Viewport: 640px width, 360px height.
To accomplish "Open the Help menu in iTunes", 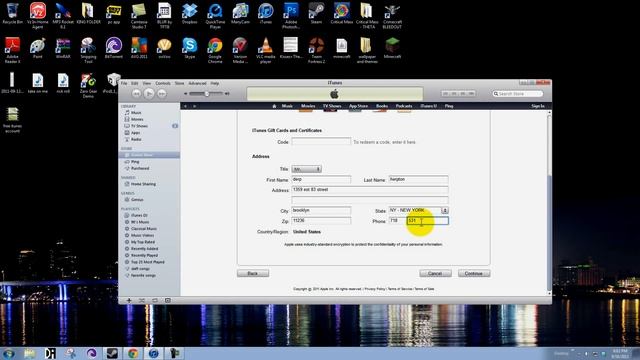I will [x=215, y=83].
